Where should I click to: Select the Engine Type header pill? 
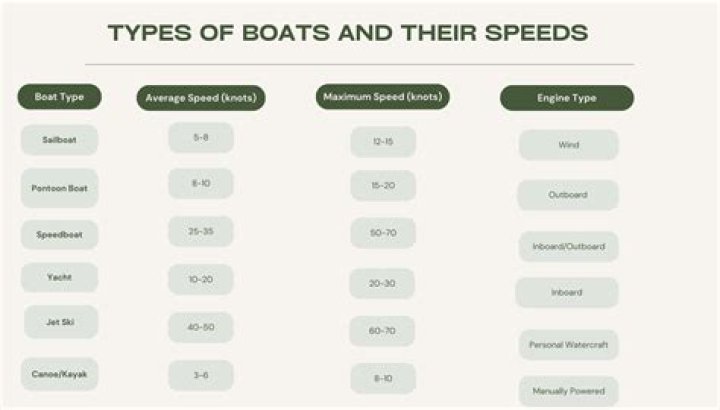[566, 98]
